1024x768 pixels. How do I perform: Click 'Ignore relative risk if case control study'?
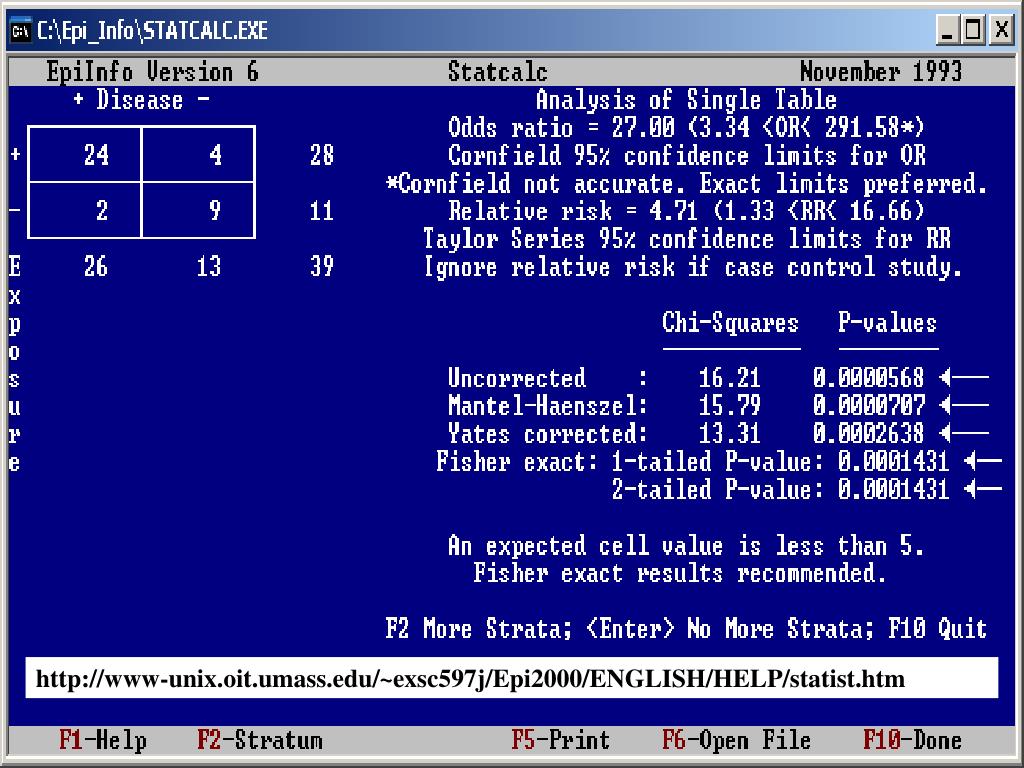point(692,266)
